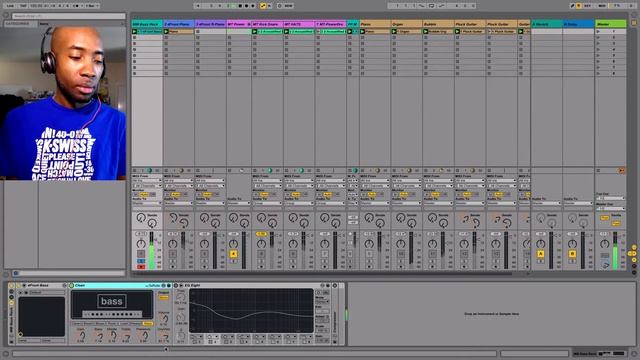Select the MT HATS track header
This screenshot has width=640, height=360.
[299, 24]
